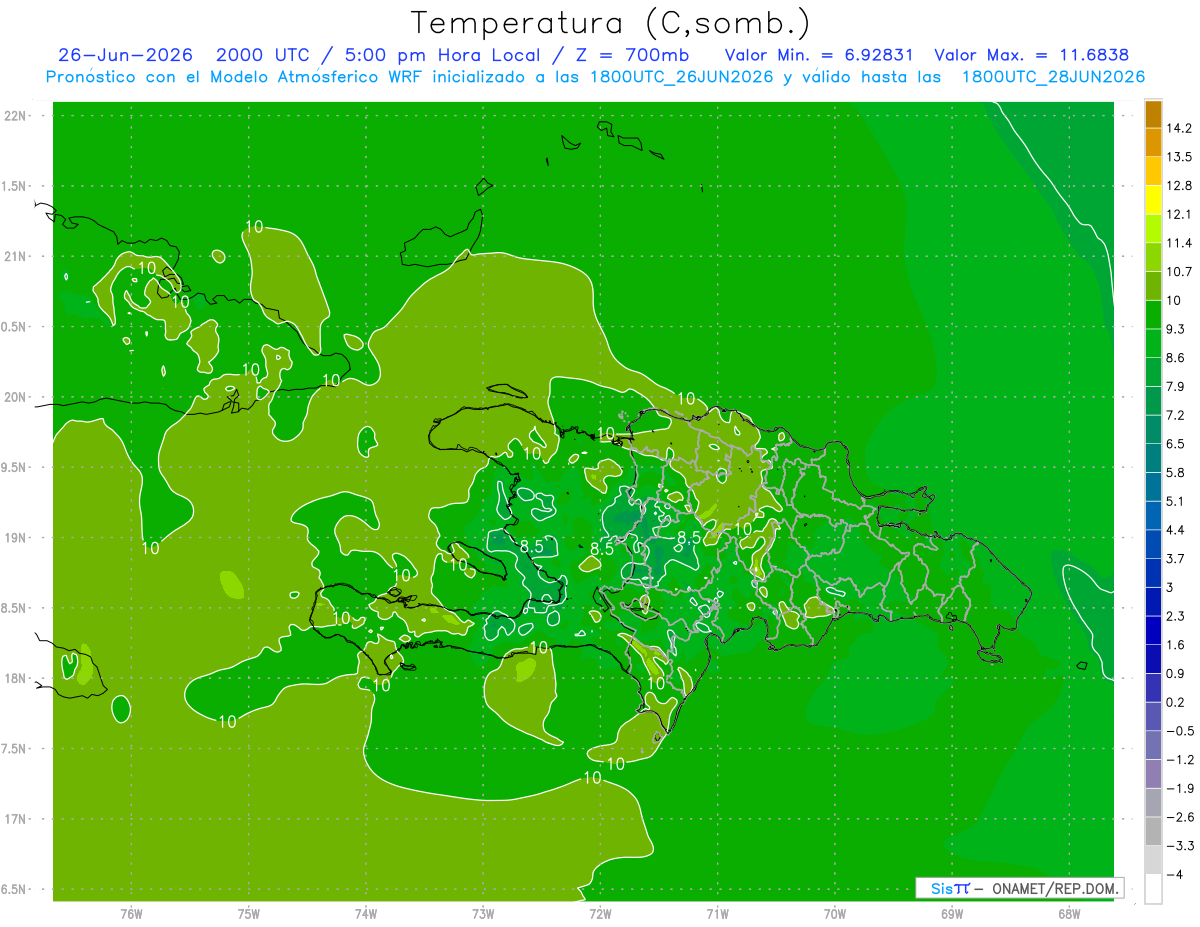The width and height of the screenshot is (1200, 927).
Task: Click the orange swatch between 13.5 and 14.2
Action: click(1153, 142)
